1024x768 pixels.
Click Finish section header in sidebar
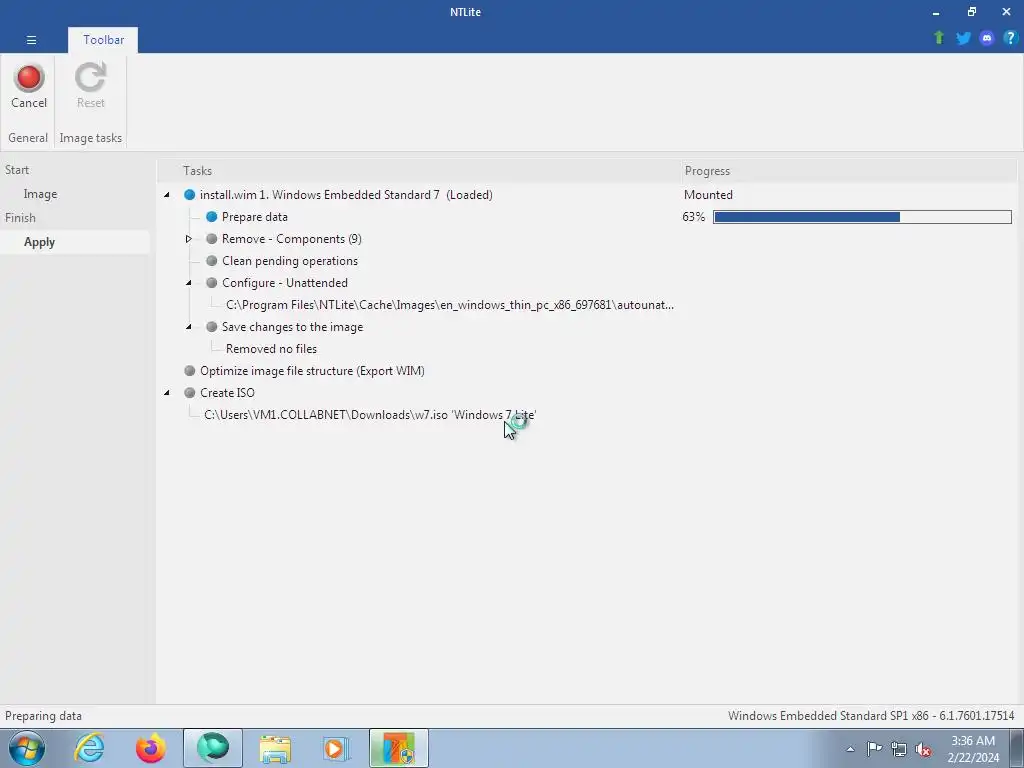pos(20,218)
